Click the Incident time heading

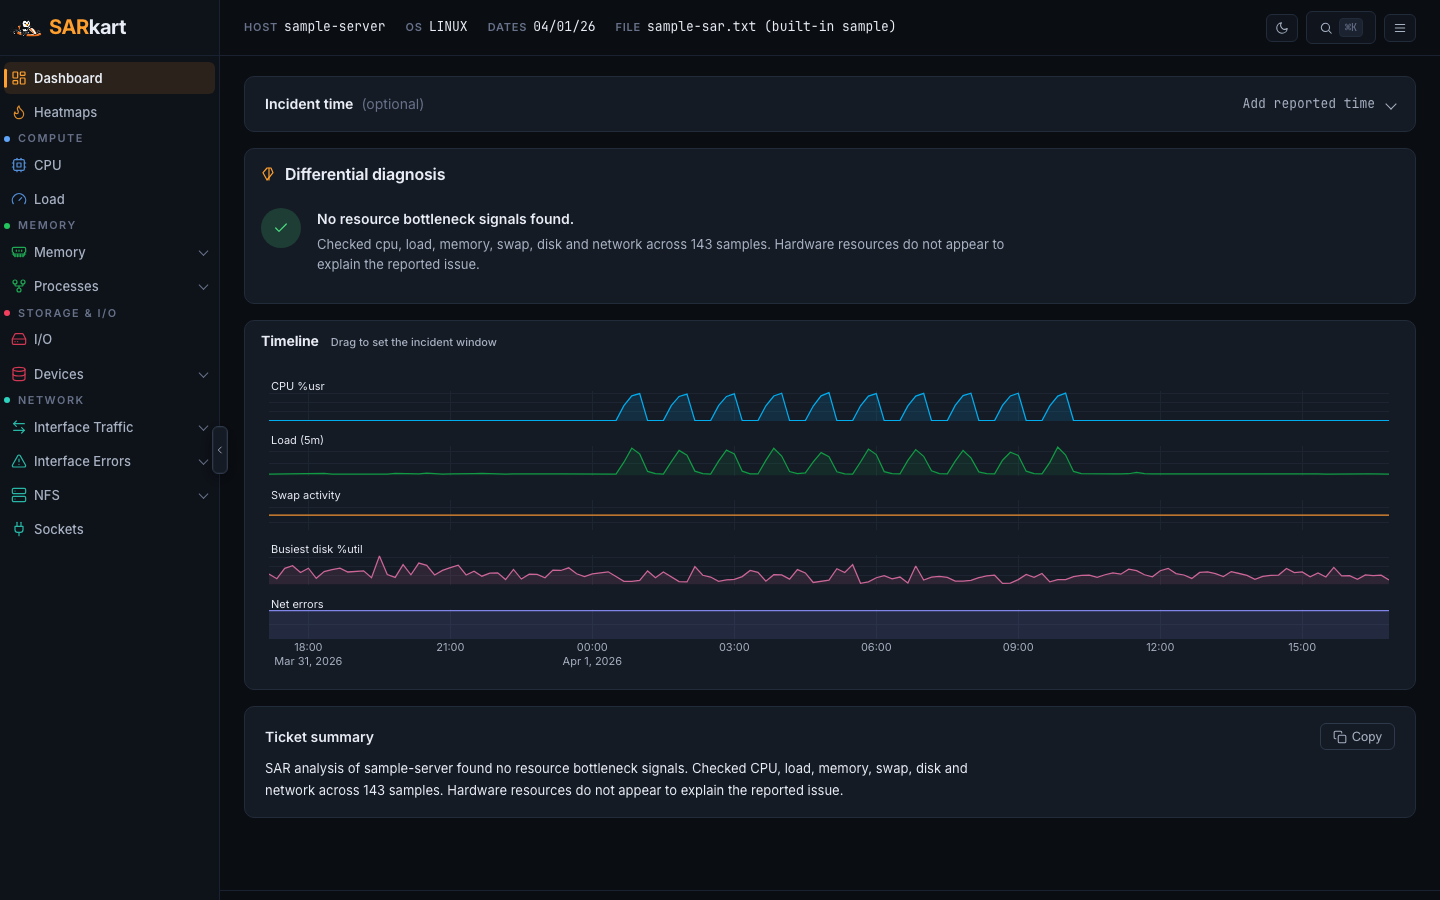(309, 104)
